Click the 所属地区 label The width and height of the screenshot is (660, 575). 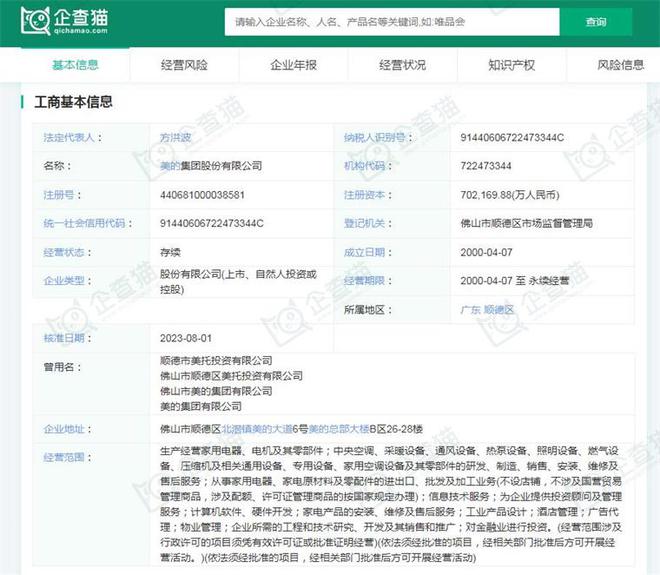point(365,310)
